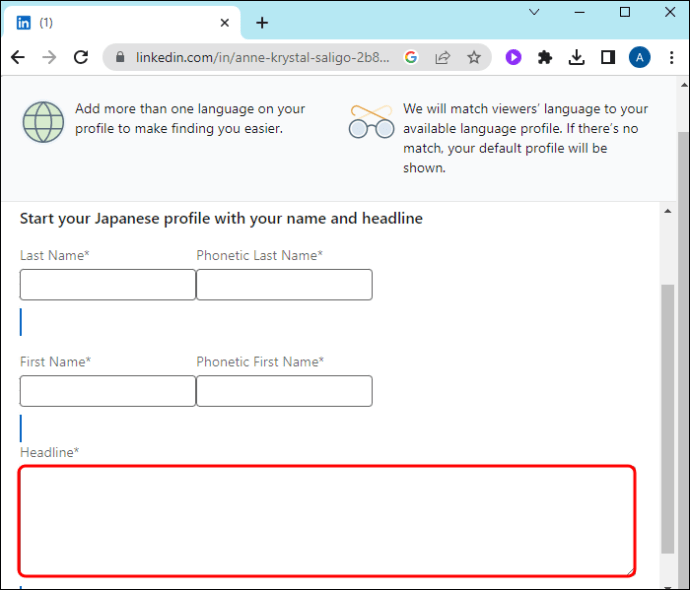Click the 'Phonetic Last Name*' label
This screenshot has height=590, width=690.
coord(260,255)
